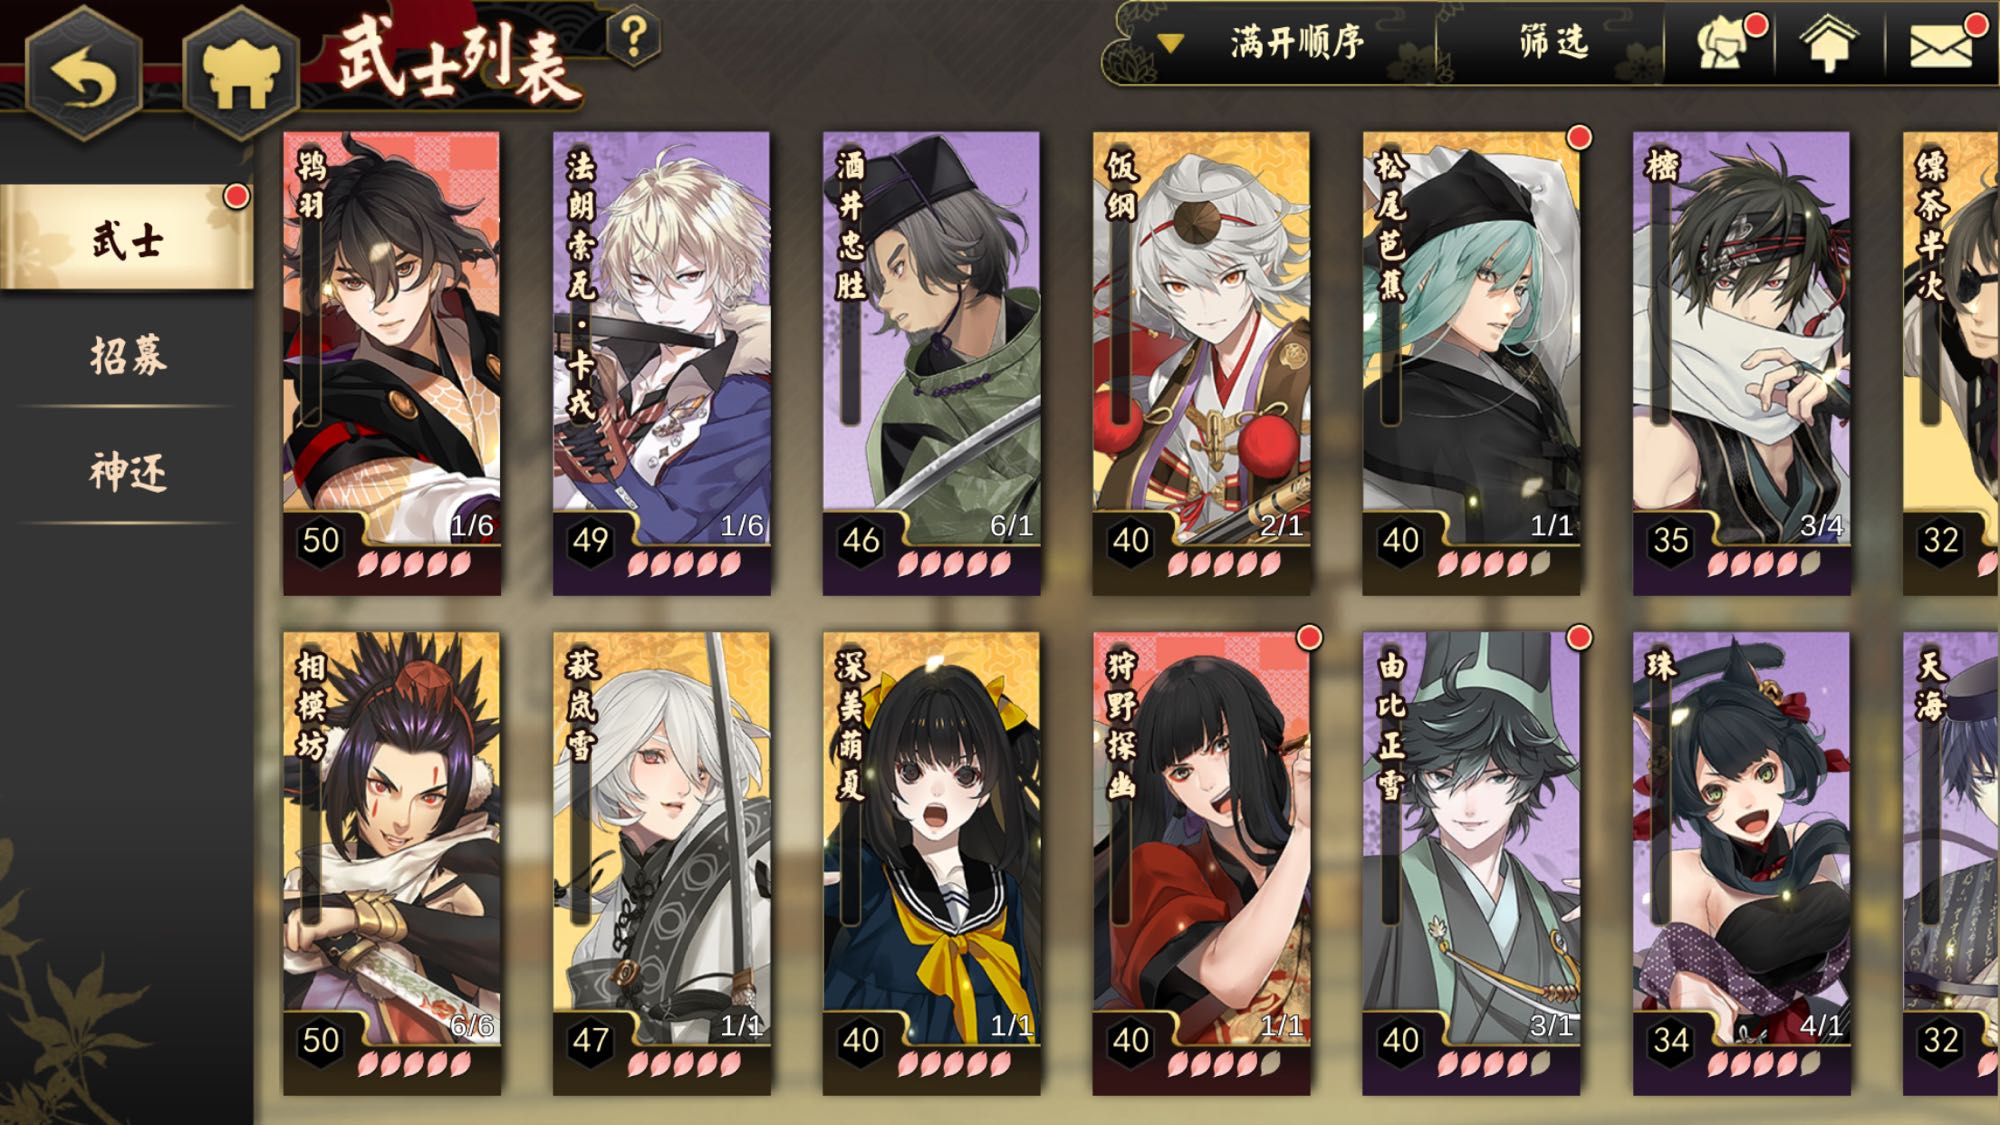Pick the 深美萌夏 schoolgirl card

(932, 863)
